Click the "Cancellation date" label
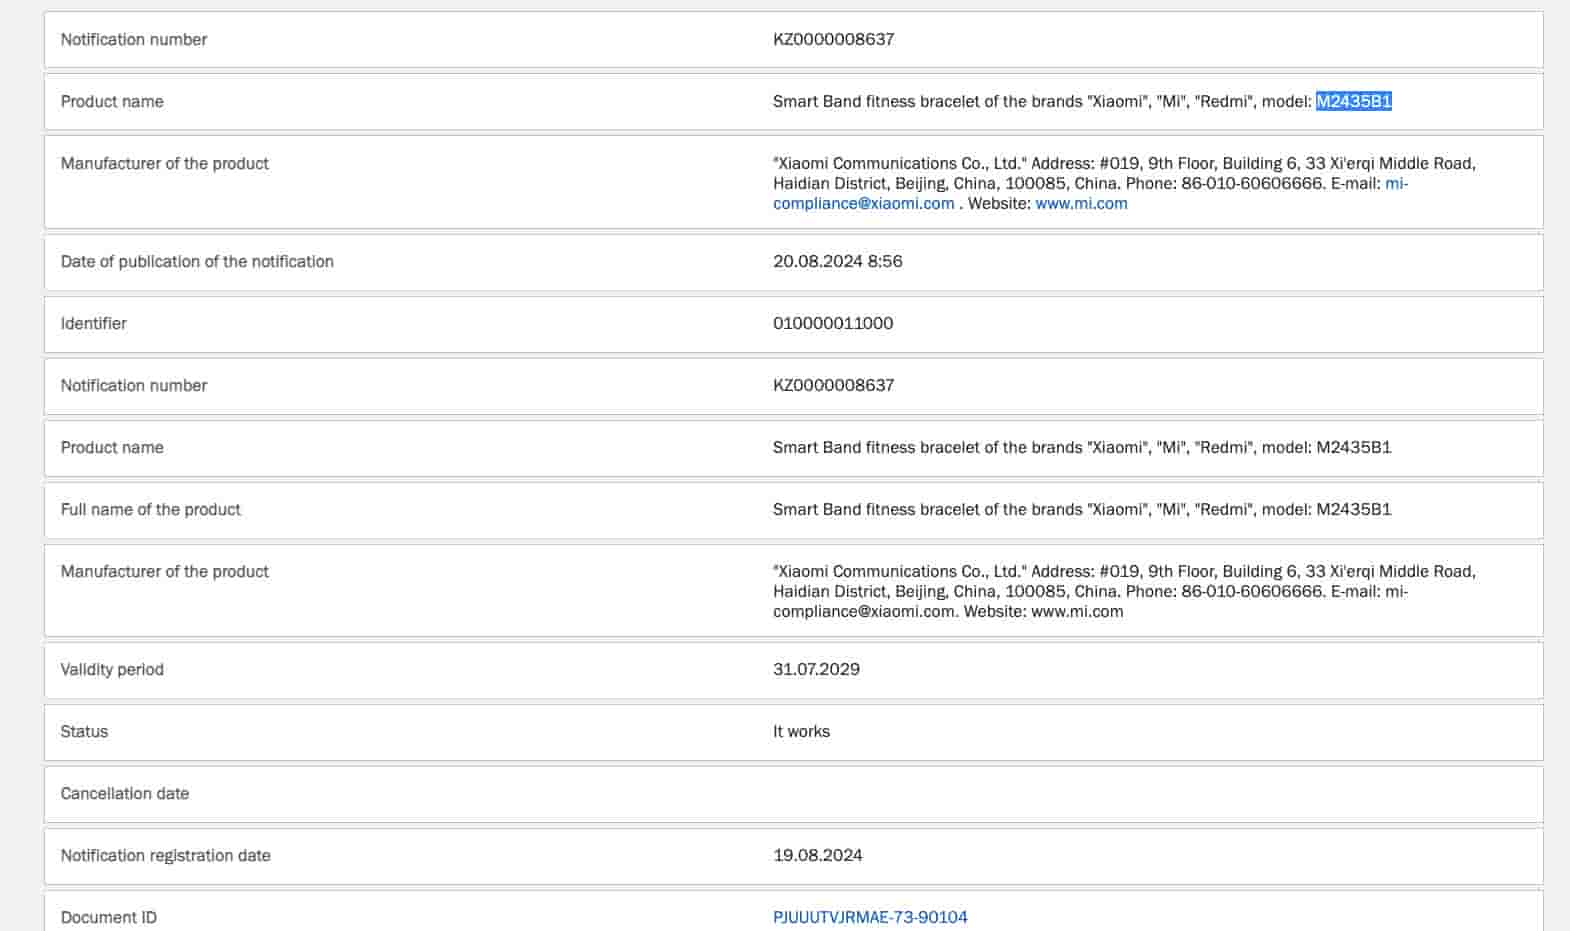Viewport: 1570px width, 931px height. (124, 793)
